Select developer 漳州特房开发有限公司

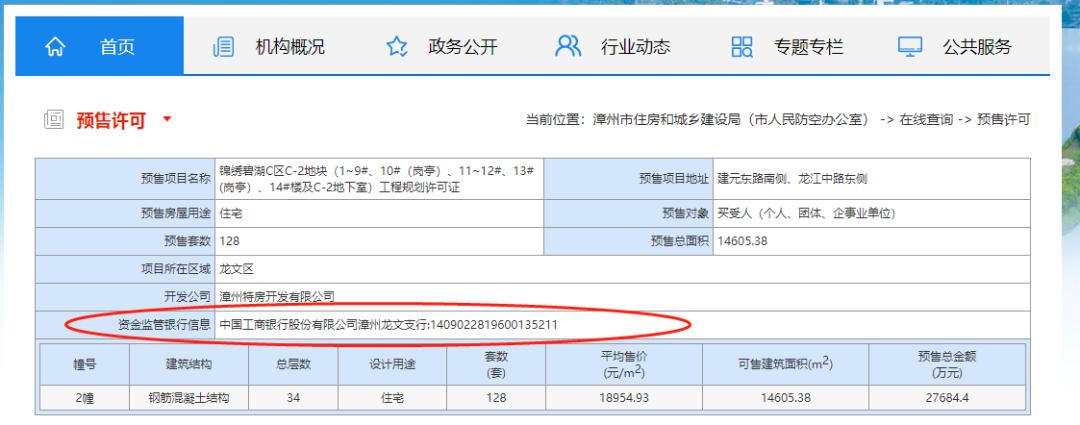277,297
